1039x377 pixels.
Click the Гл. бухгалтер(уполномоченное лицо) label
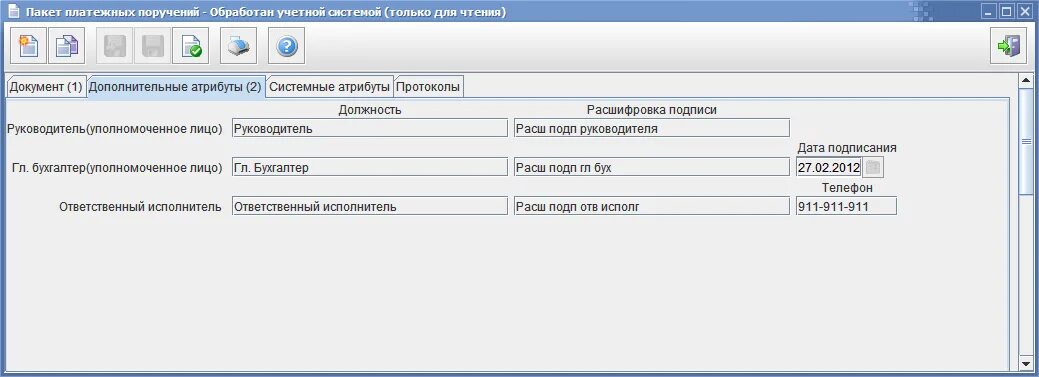coord(117,168)
